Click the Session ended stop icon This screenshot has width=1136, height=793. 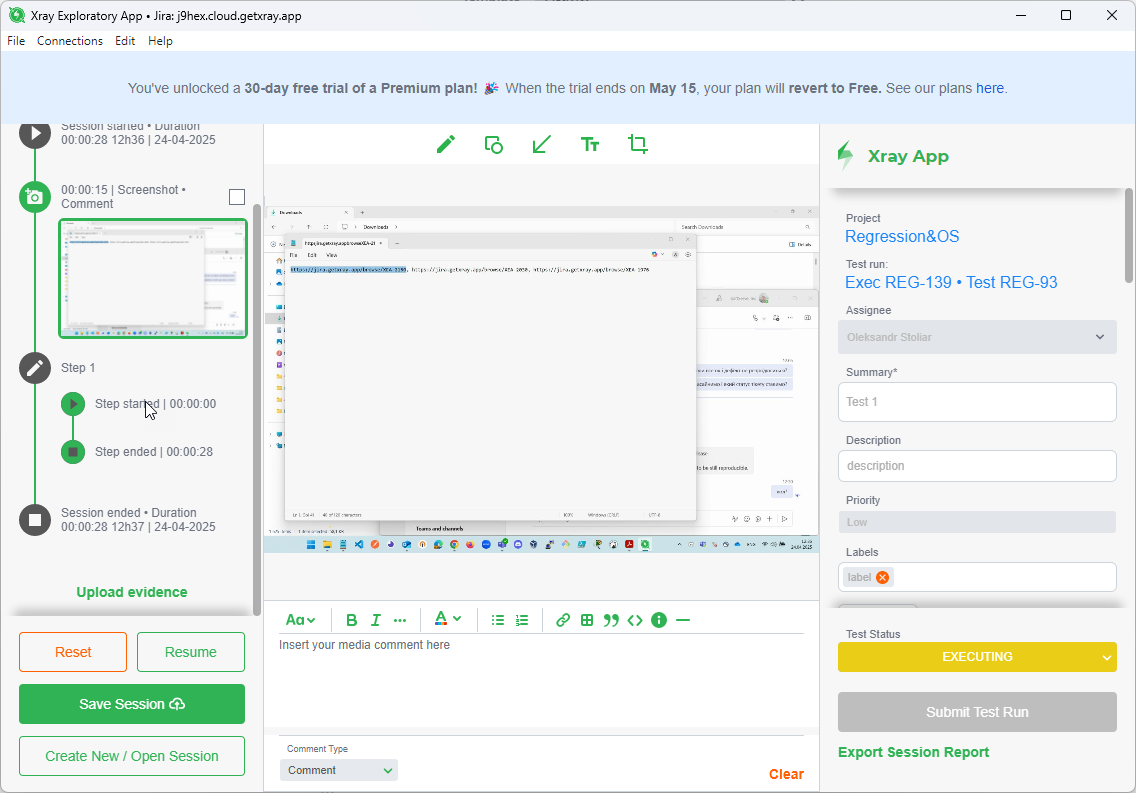(35, 519)
